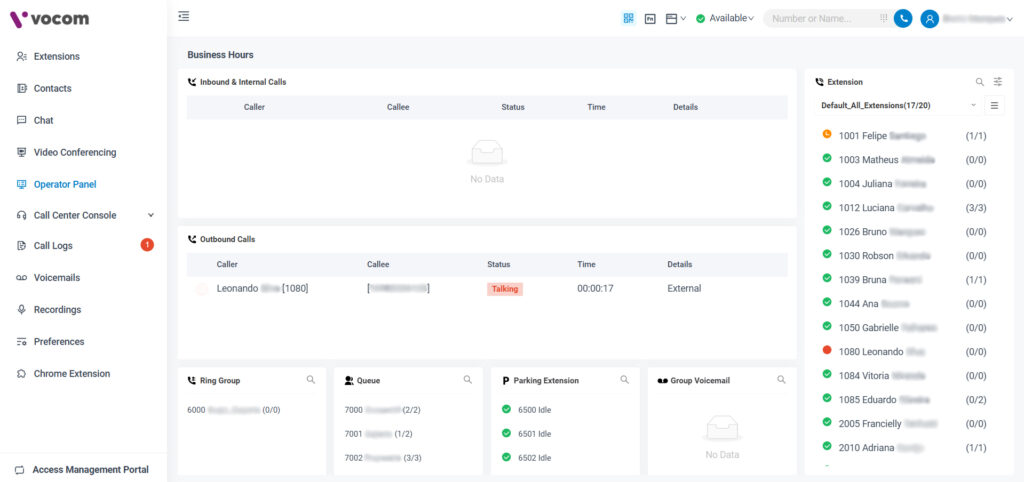1024x482 pixels.
Task: Open Extension panel filter settings icon
Action: (998, 82)
